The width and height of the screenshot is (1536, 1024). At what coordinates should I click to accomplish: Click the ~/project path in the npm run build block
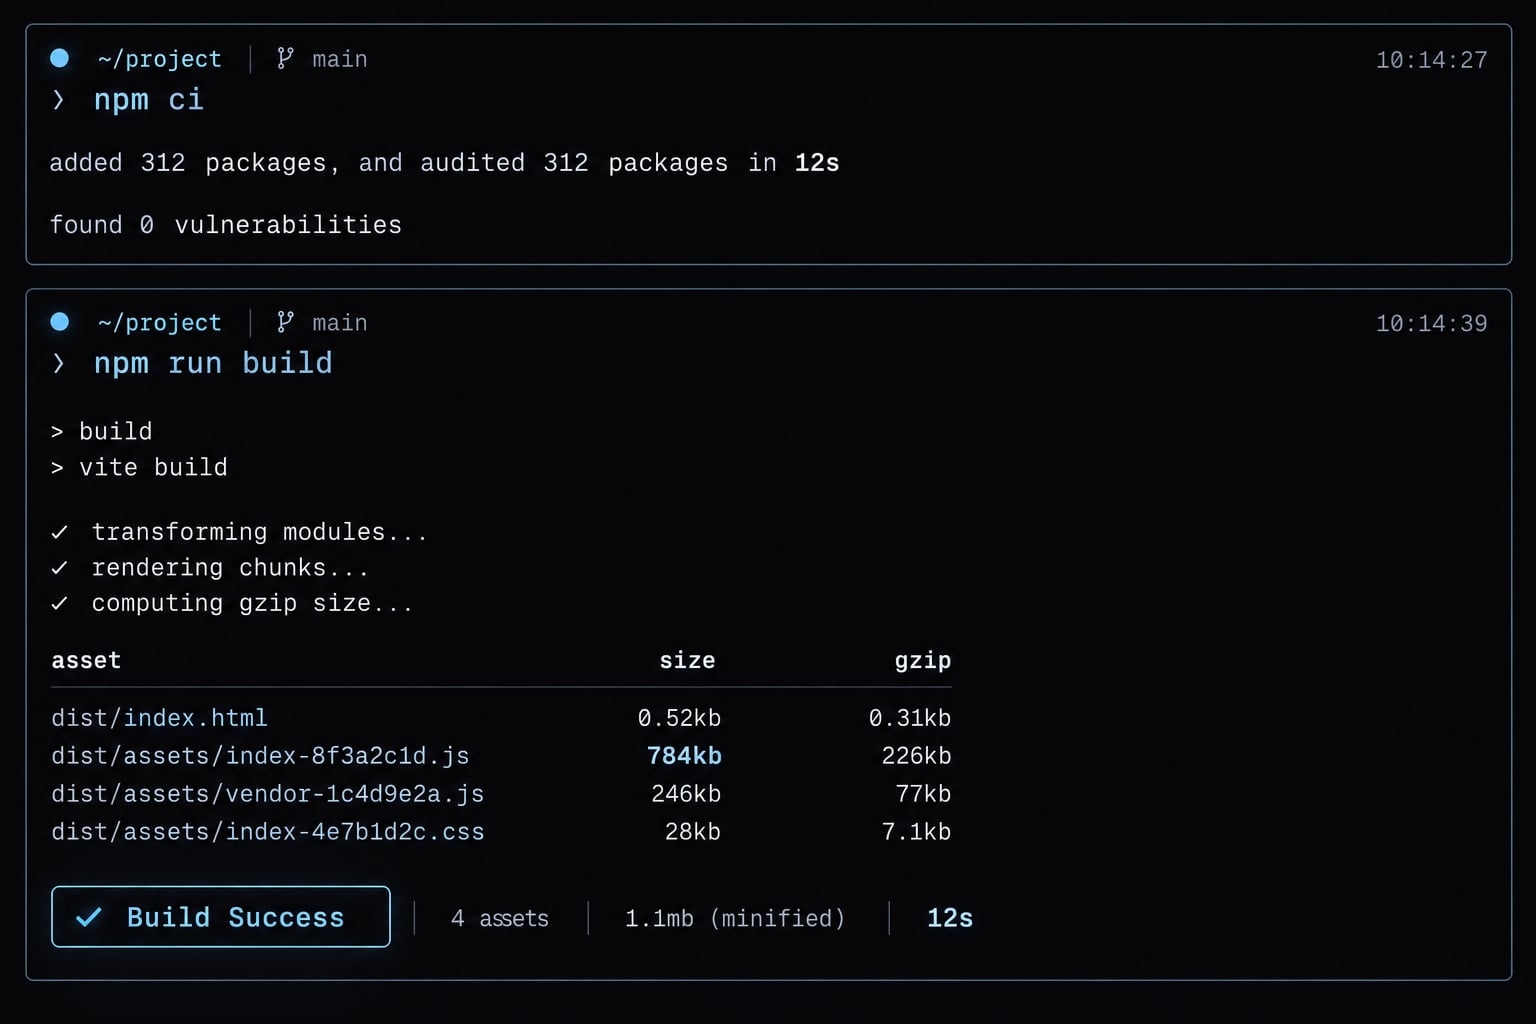(x=160, y=322)
